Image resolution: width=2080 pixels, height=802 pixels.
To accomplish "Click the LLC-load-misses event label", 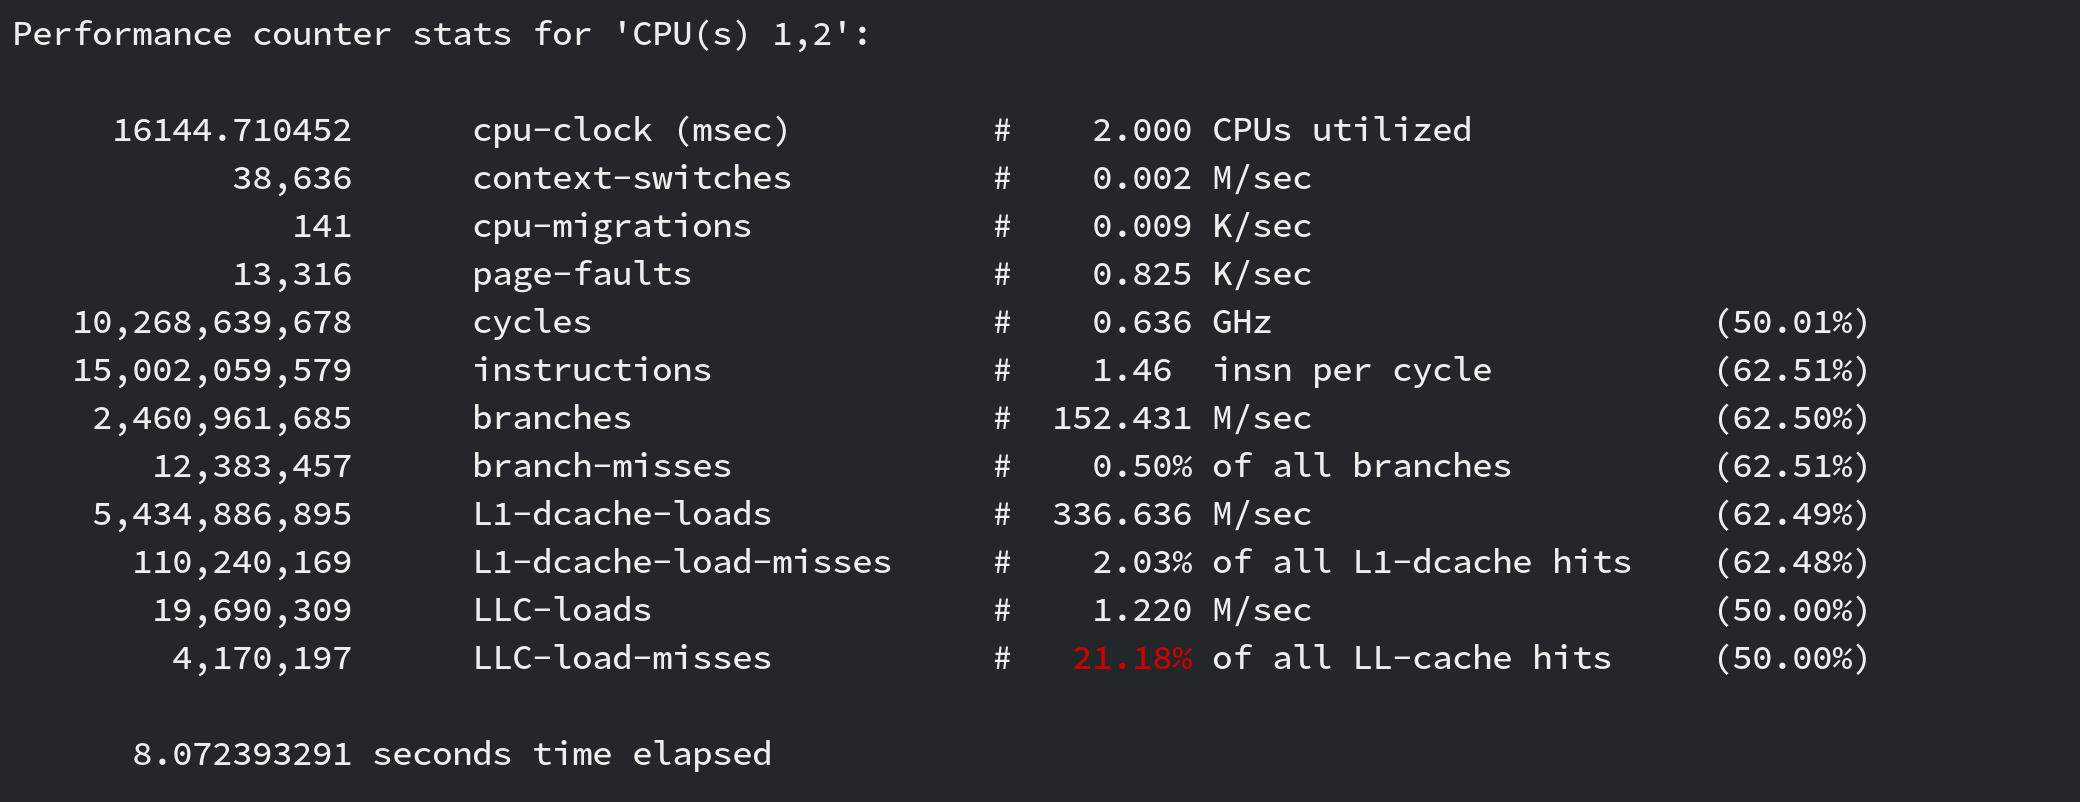I will coord(621,659).
